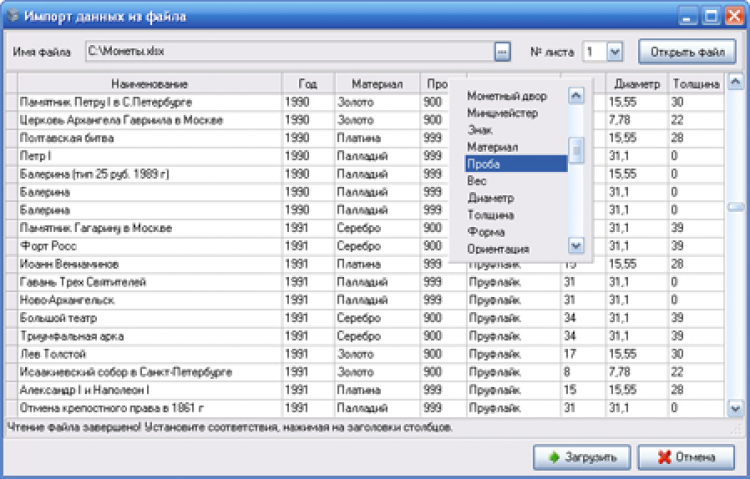This screenshot has height=479, width=750.
Task: Select Форма in the popup list
Action: pyautogui.click(x=516, y=232)
